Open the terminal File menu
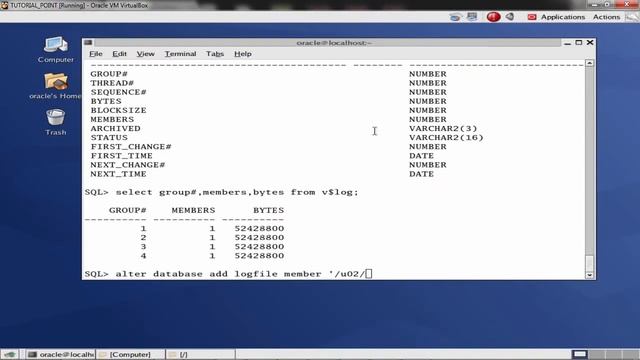Image resolution: width=640 pixels, height=360 pixels. pyautogui.click(x=96, y=54)
